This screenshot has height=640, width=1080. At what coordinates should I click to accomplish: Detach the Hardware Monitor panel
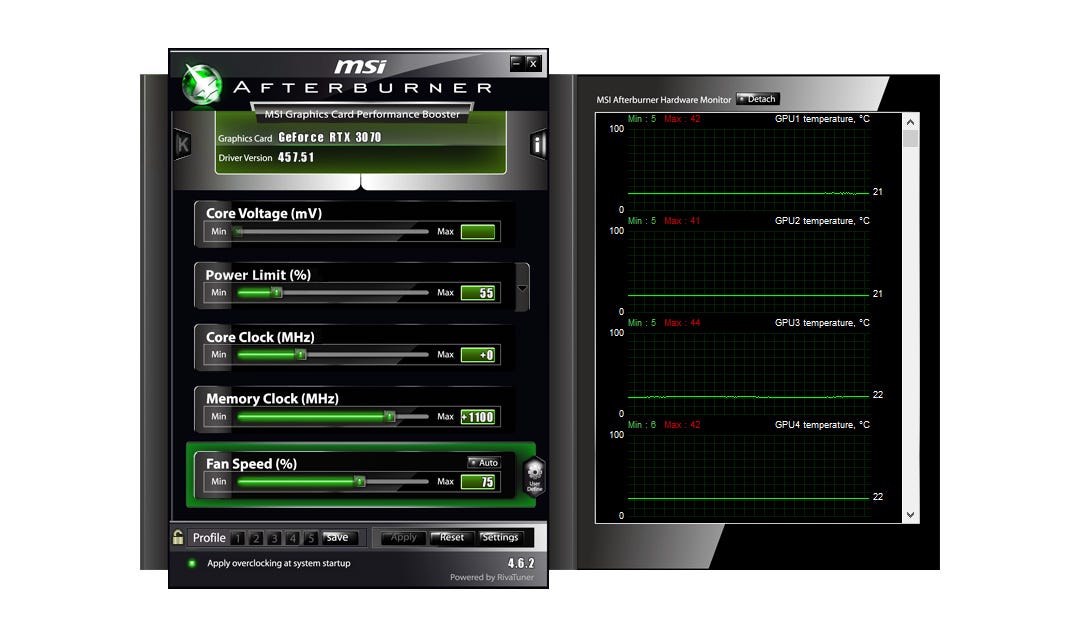[758, 99]
